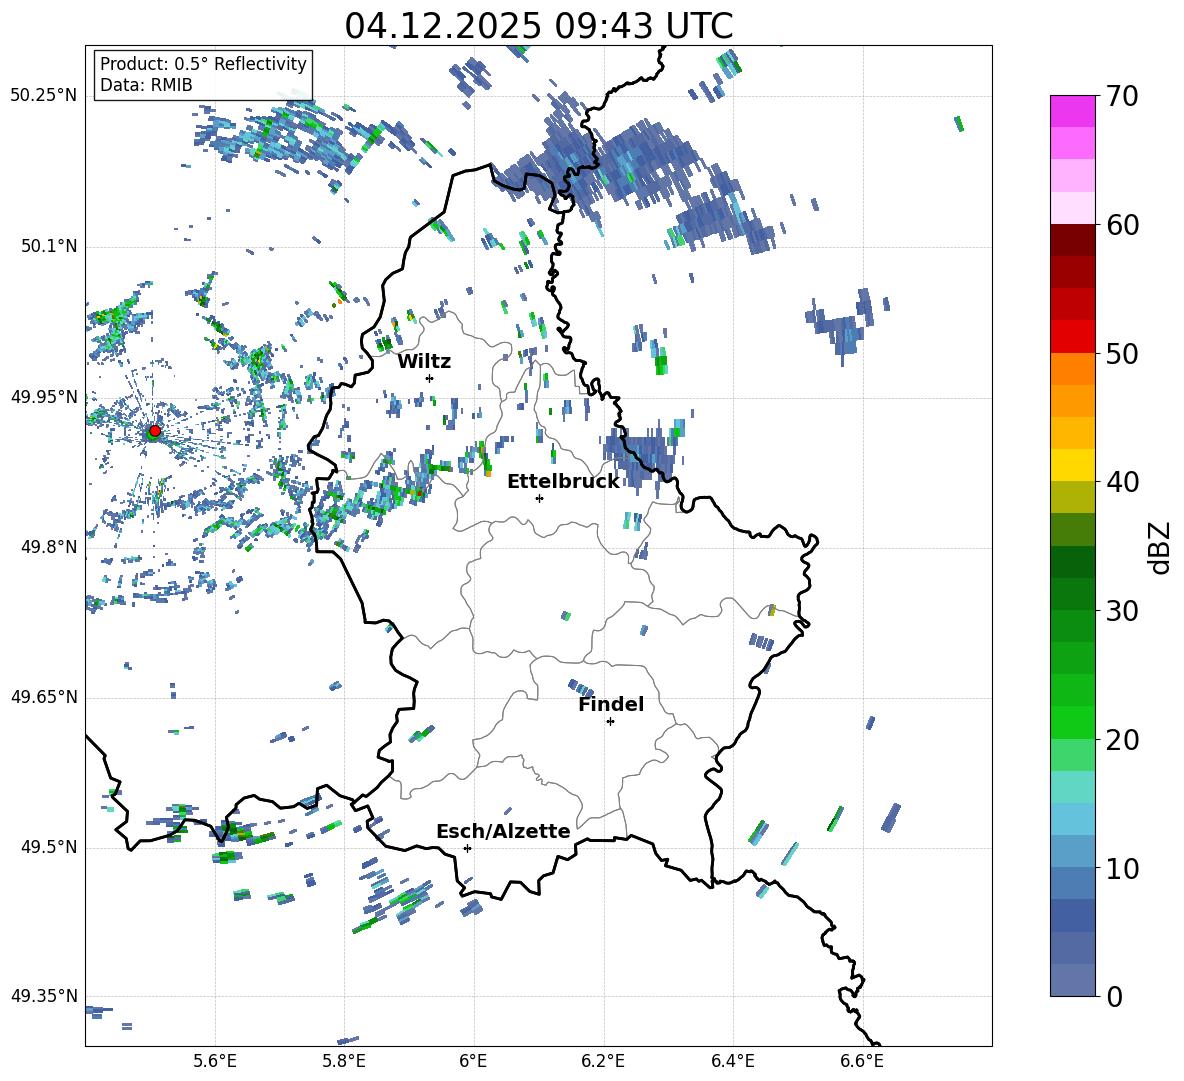Pick the magenta 70 dBZ colorbar band
The image size is (1184, 1081).
click(x=1072, y=111)
